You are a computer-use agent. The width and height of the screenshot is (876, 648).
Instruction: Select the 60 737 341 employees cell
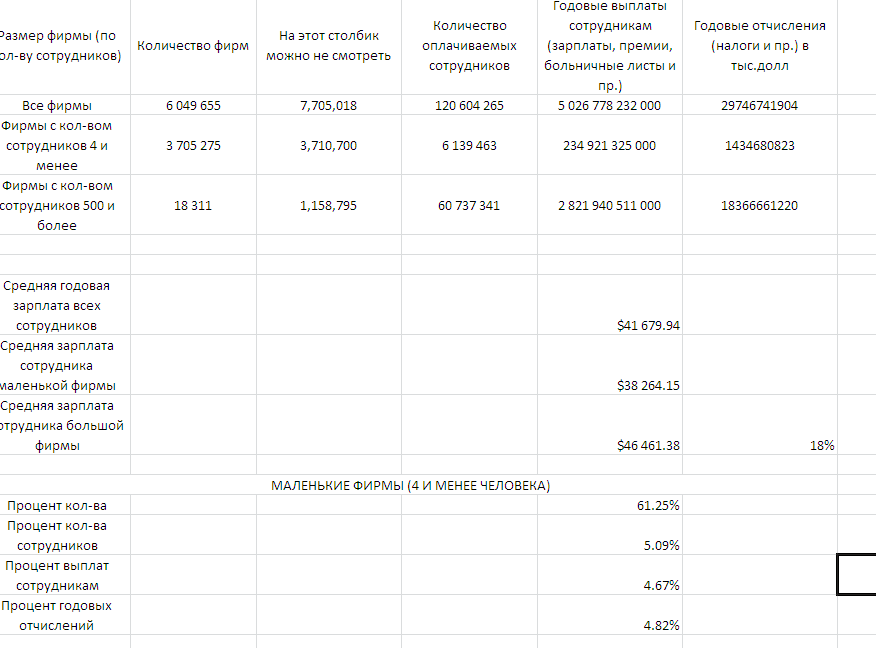click(x=469, y=205)
